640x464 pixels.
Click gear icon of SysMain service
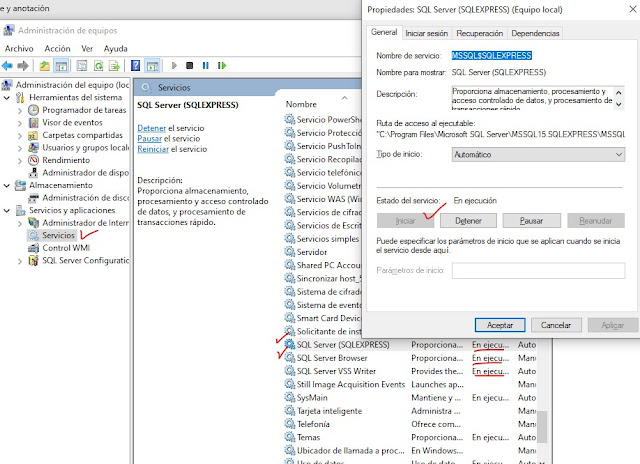point(290,397)
